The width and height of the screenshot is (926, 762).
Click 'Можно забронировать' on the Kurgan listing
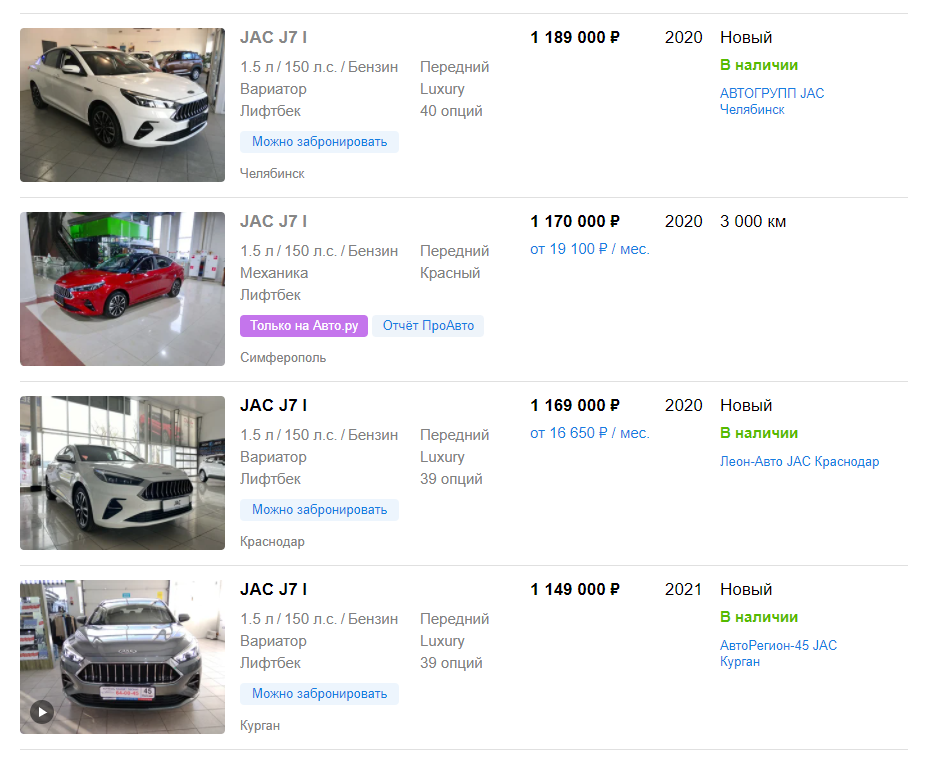[x=319, y=693]
